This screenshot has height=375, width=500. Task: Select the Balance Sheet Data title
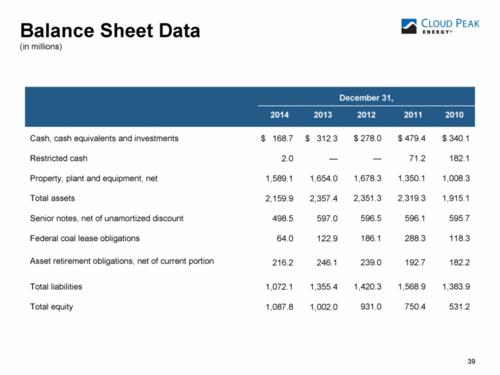(110, 30)
